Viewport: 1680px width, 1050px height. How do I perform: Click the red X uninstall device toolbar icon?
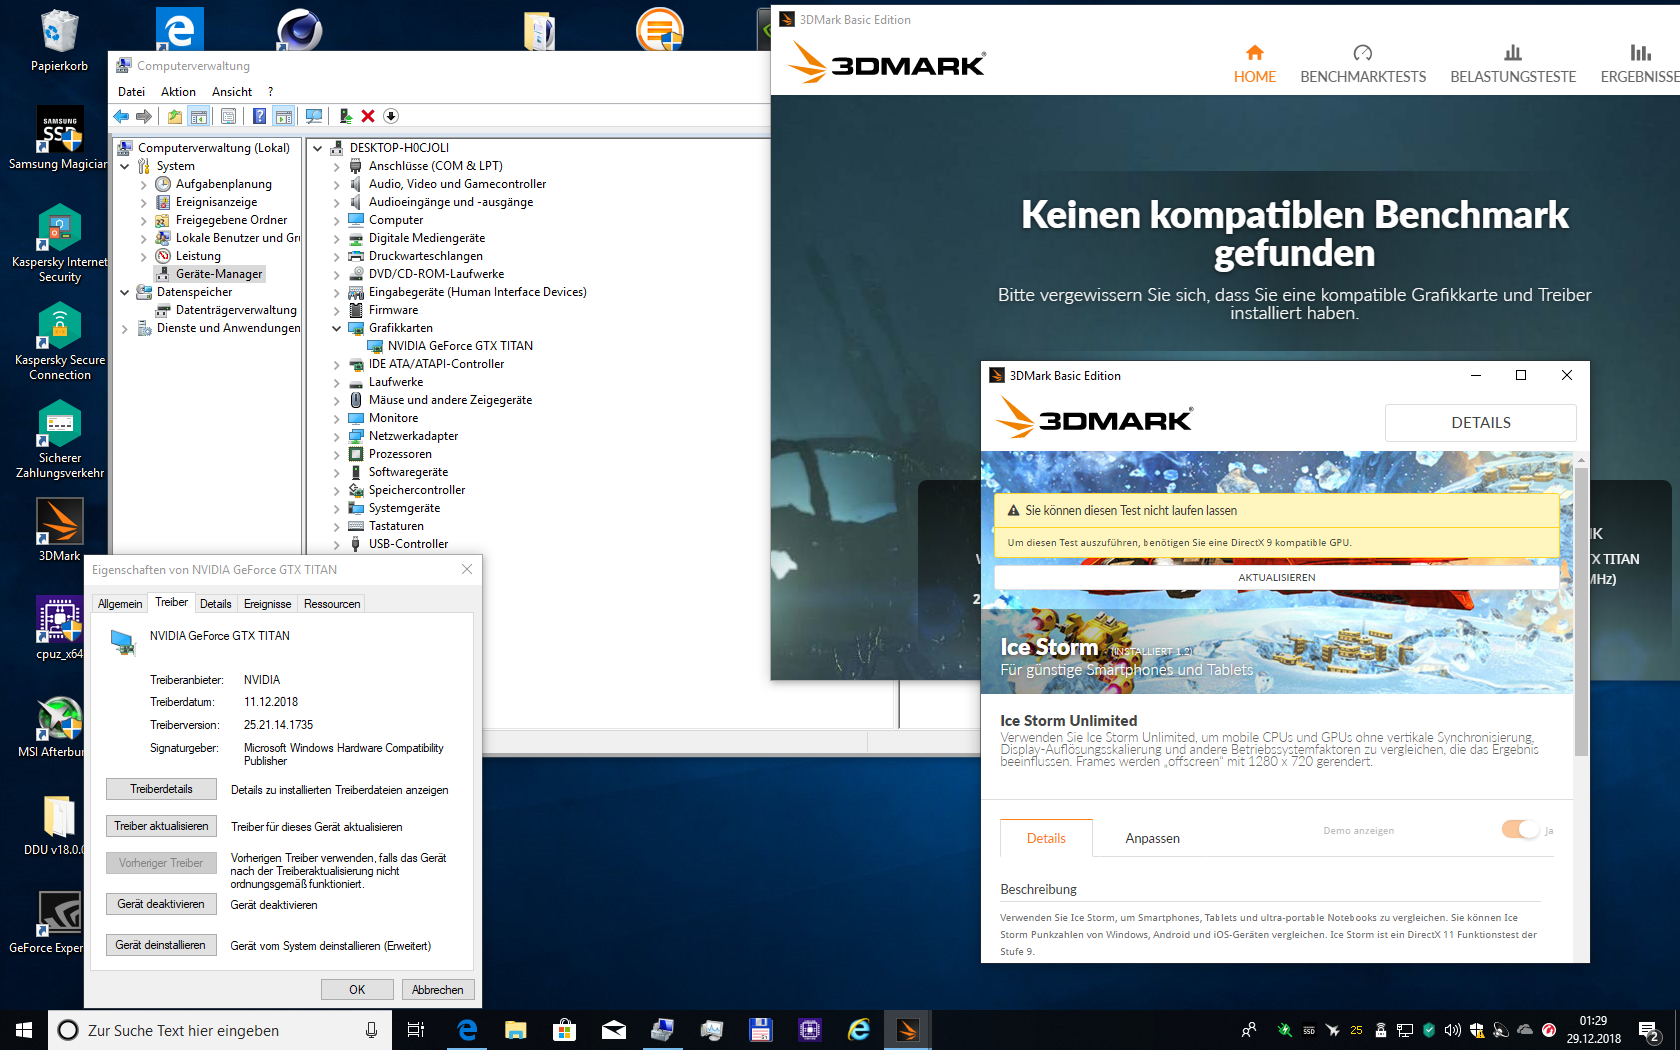pyautogui.click(x=368, y=117)
